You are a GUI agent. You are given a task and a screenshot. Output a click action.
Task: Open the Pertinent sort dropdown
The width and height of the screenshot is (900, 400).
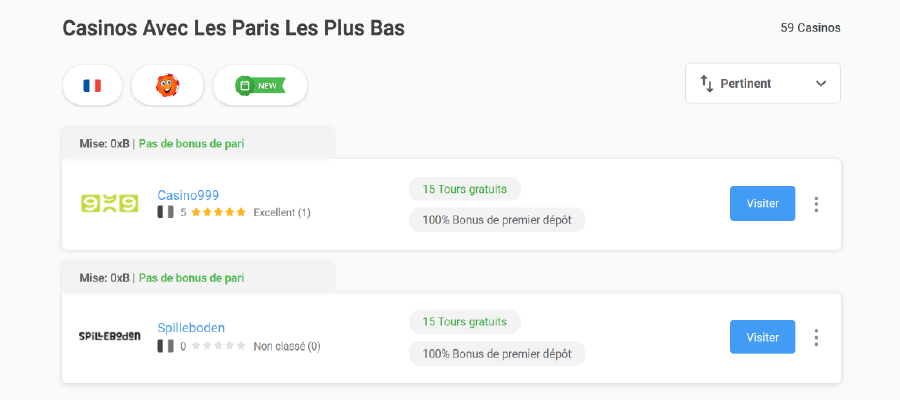[x=762, y=83]
